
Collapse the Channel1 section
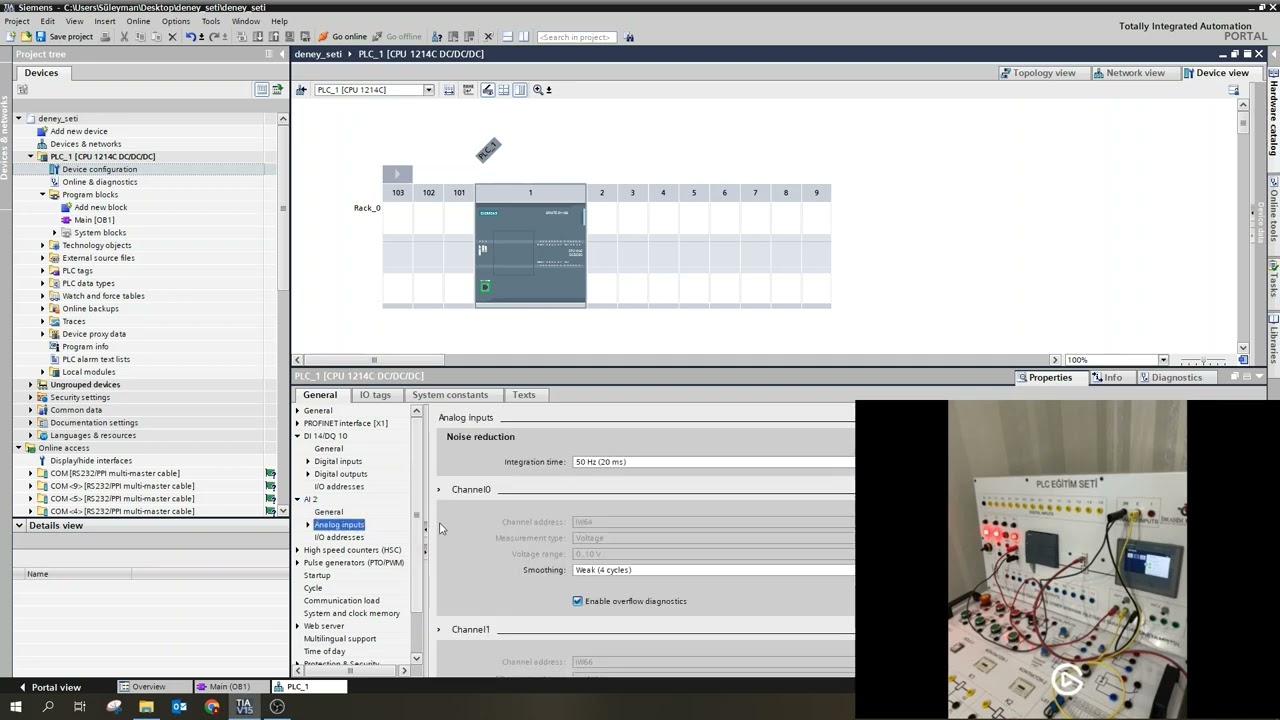tap(439, 630)
